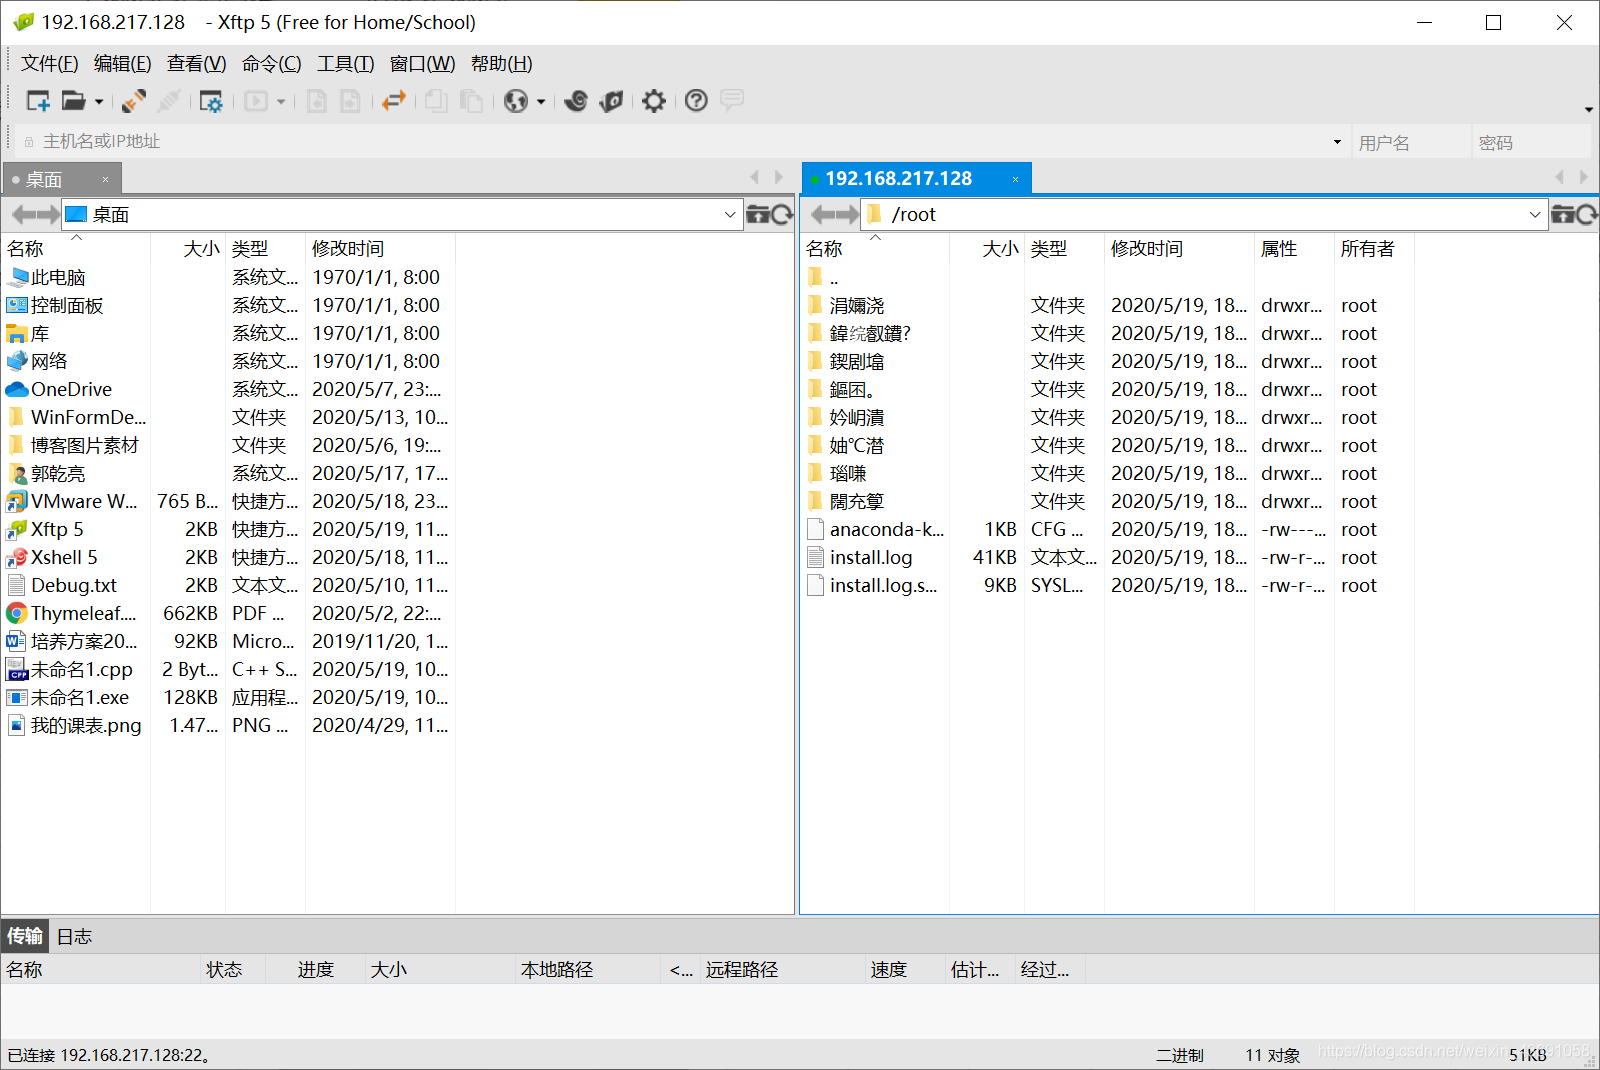Sort remote pane by 所有者 header
Image resolution: width=1600 pixels, height=1070 pixels.
pyautogui.click(x=1374, y=248)
